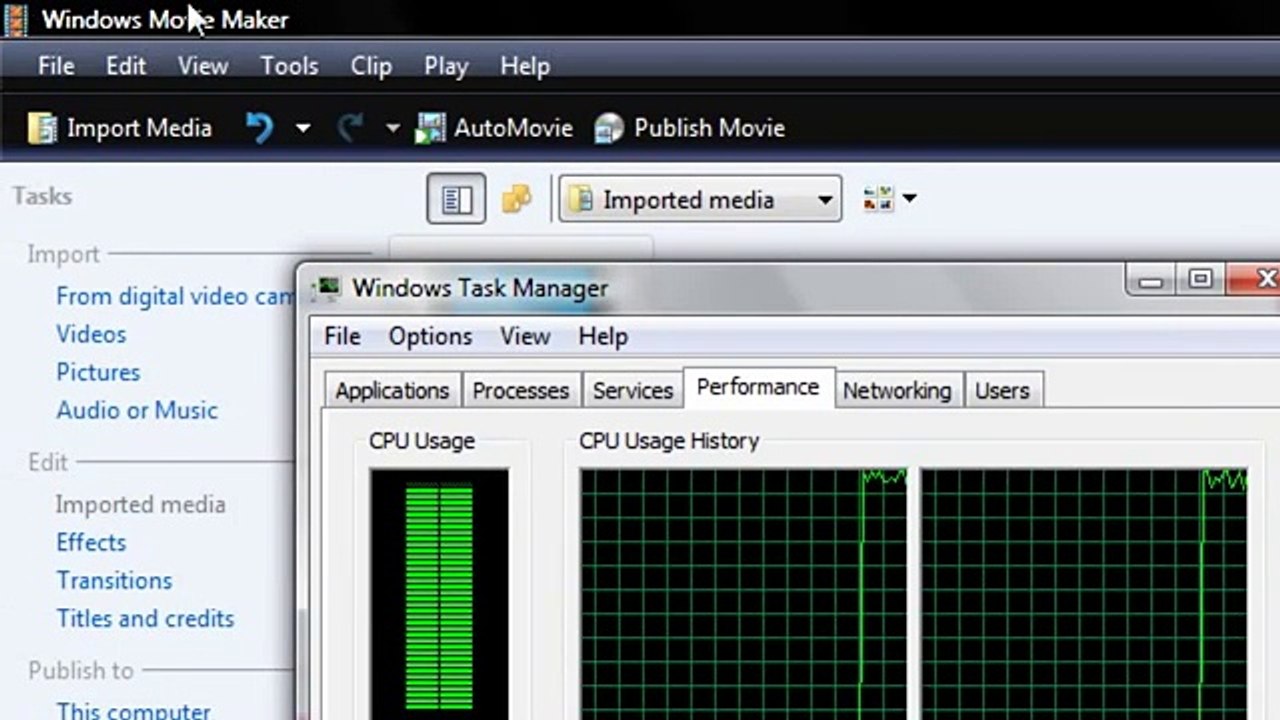
Task: Undo the last action with the blue arrow
Action: [x=259, y=128]
